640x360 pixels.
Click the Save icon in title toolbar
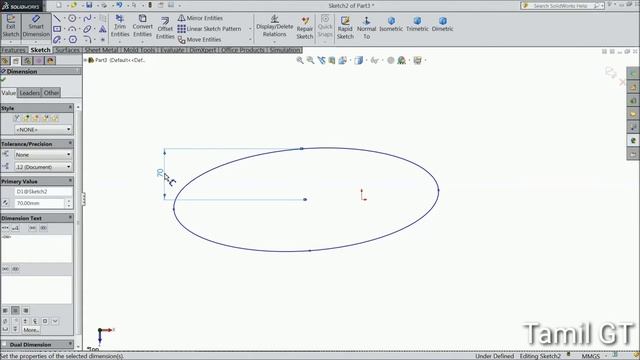[89, 5]
